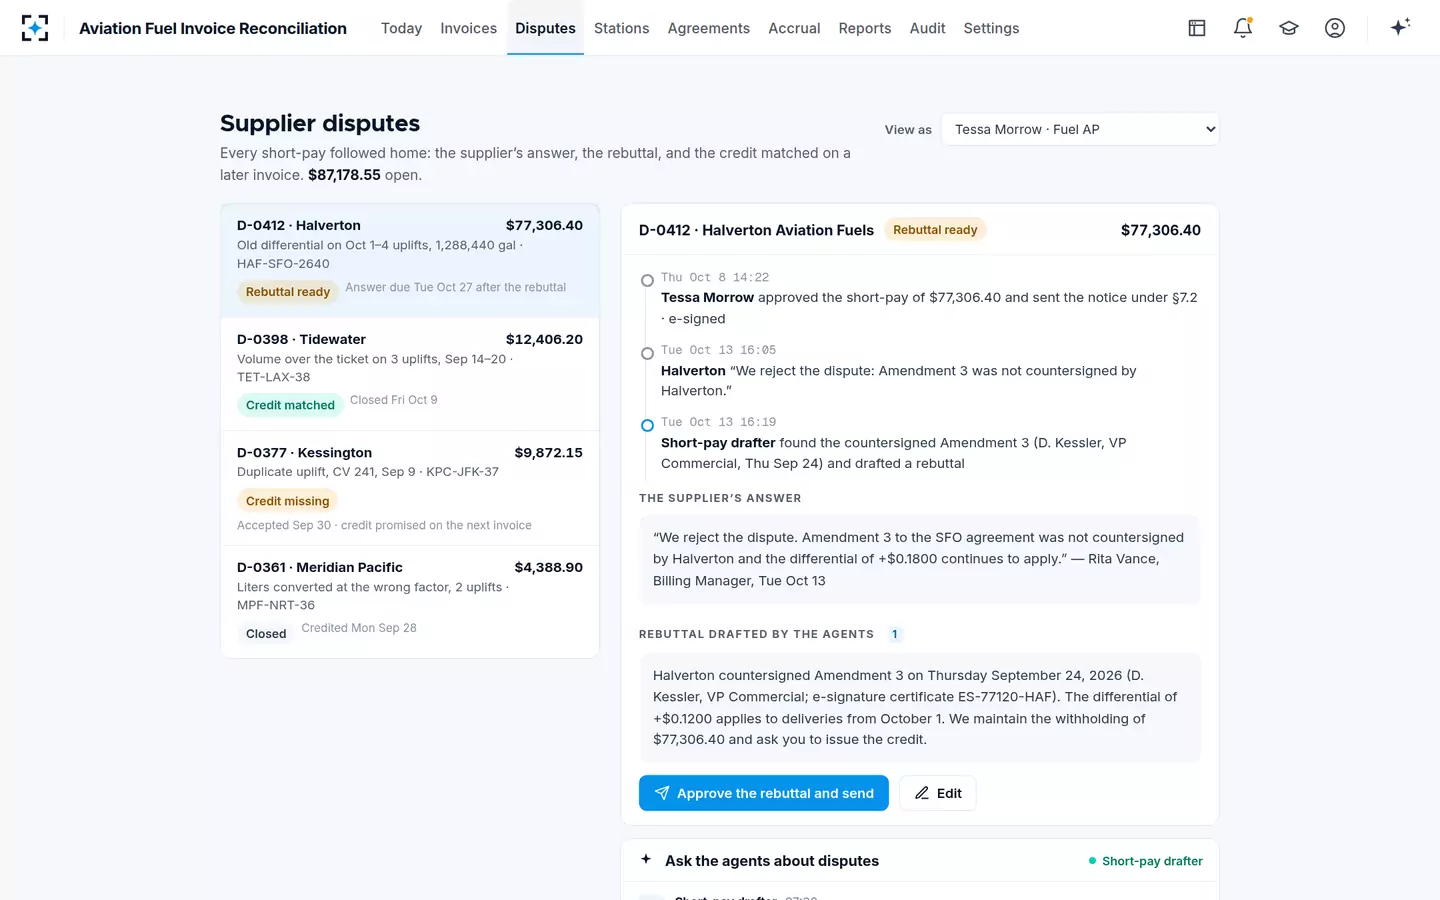Select dispute D-0377 Kessington

[410, 488]
